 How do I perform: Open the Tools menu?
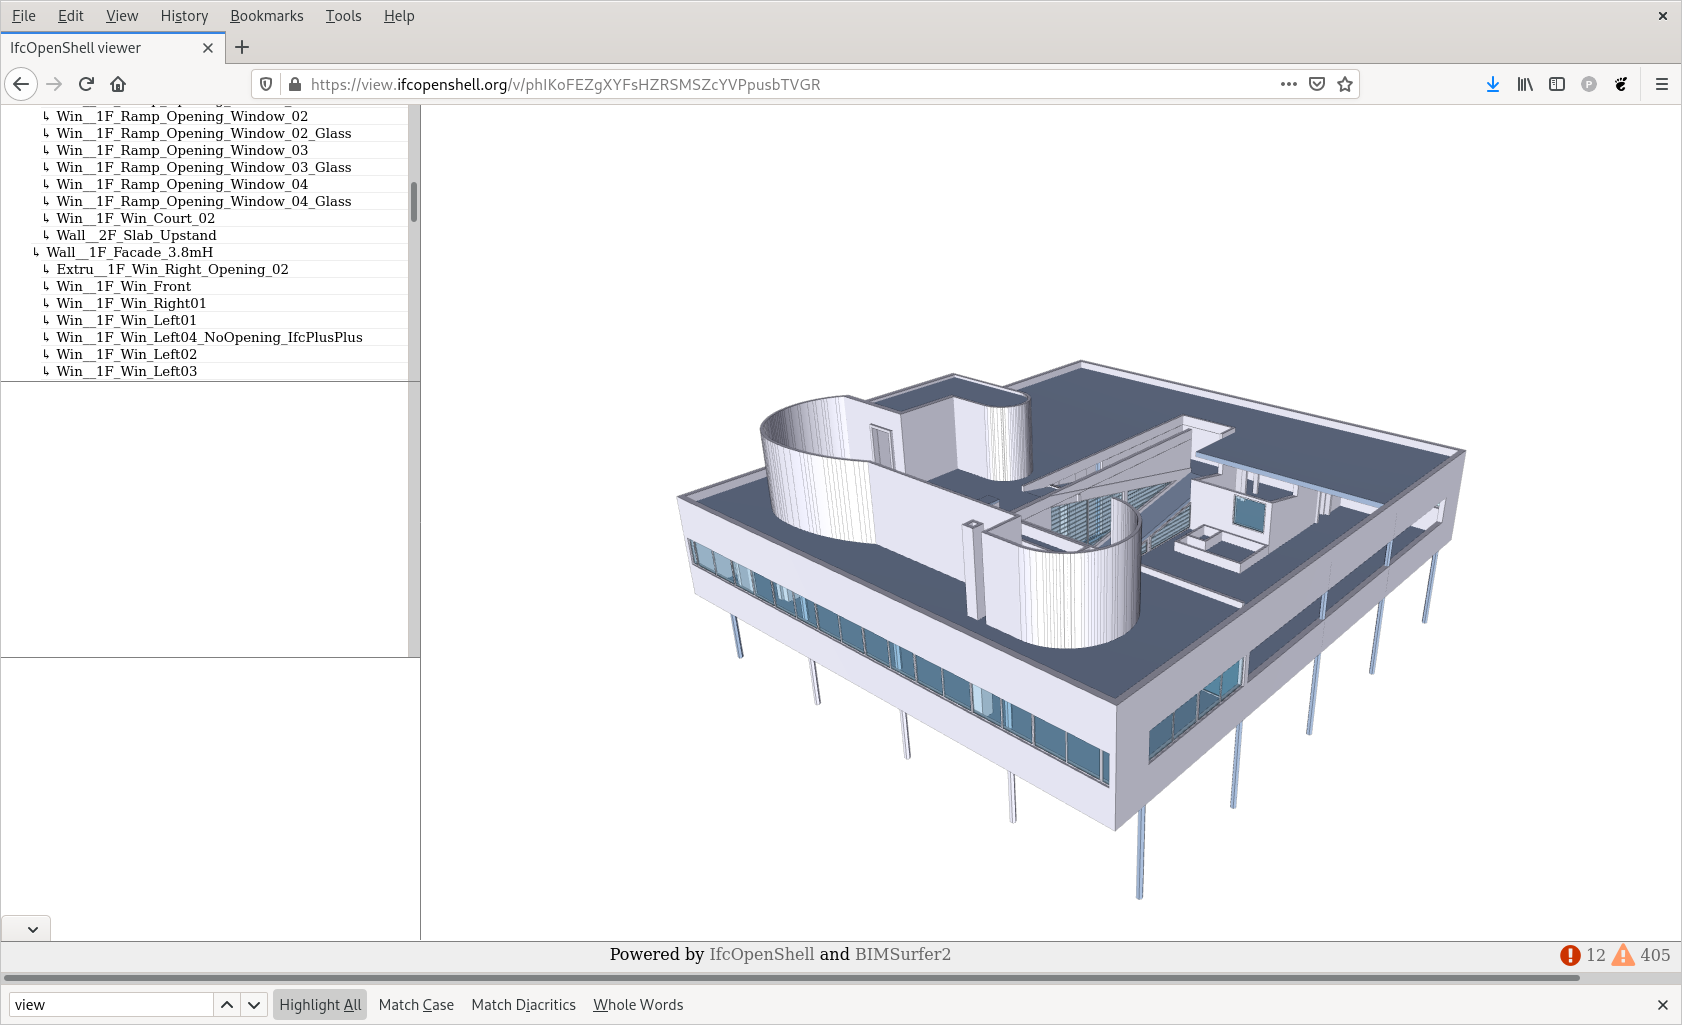343,16
